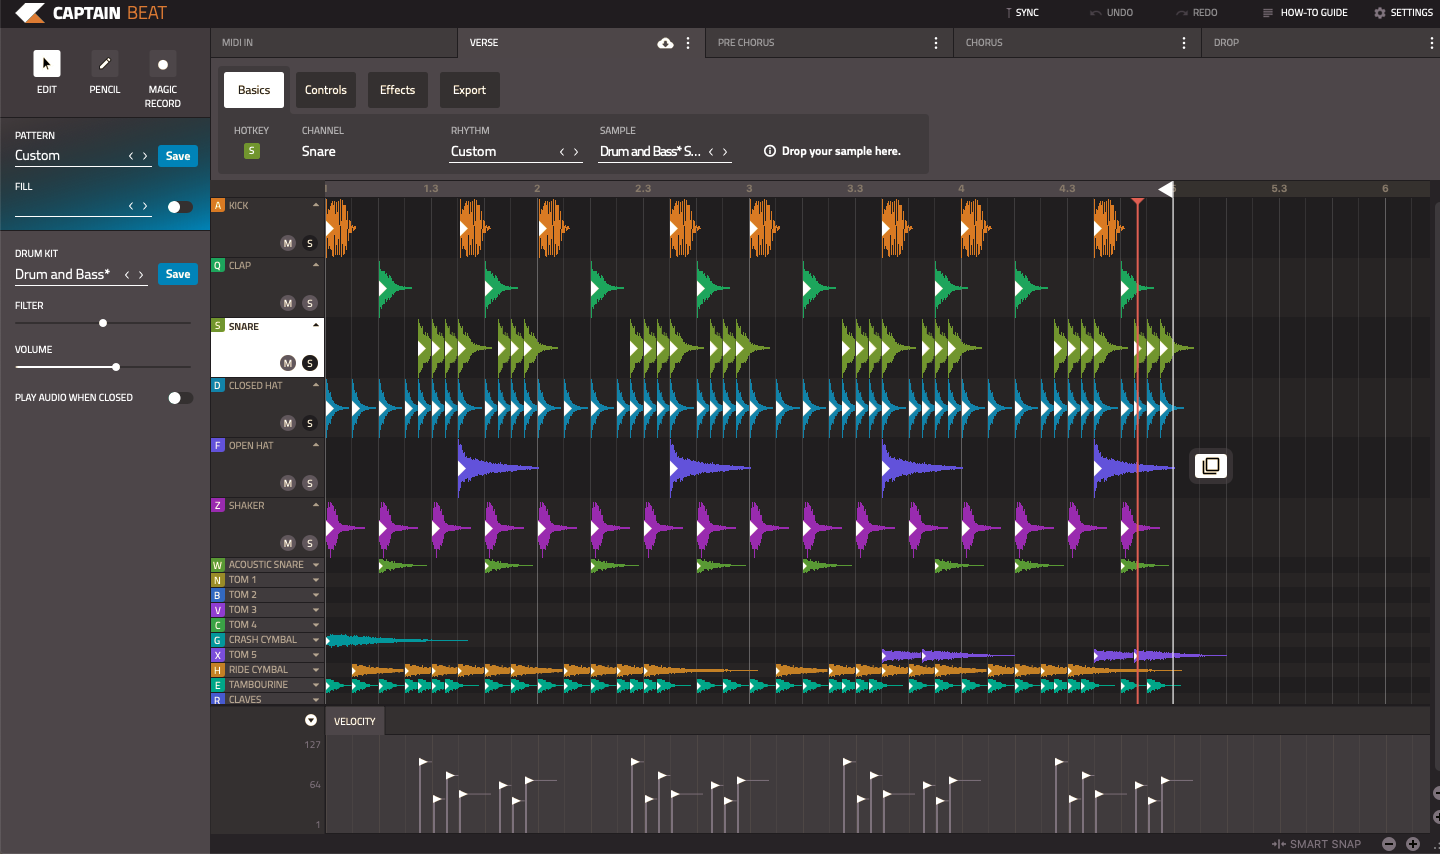Screen dimensions: 1440x854
Task: Mute the Shaker track
Action: [x=288, y=543]
